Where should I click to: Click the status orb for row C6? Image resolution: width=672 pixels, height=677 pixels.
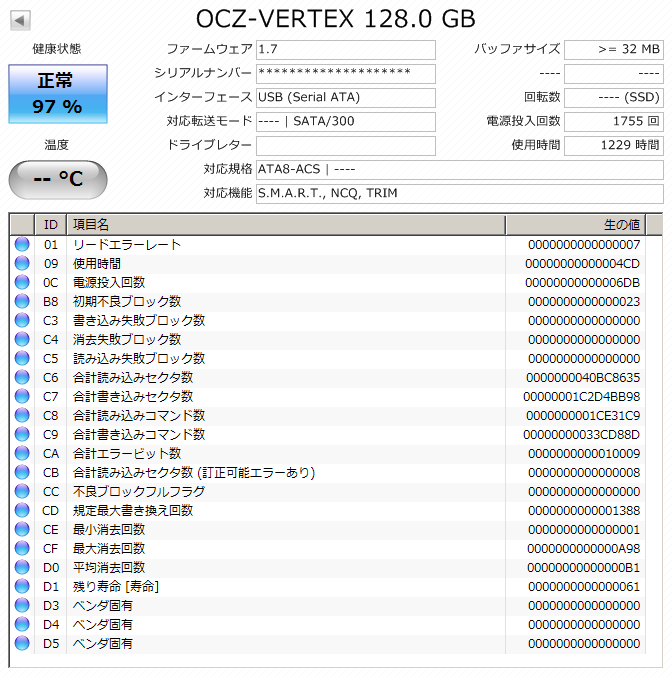coord(22,377)
